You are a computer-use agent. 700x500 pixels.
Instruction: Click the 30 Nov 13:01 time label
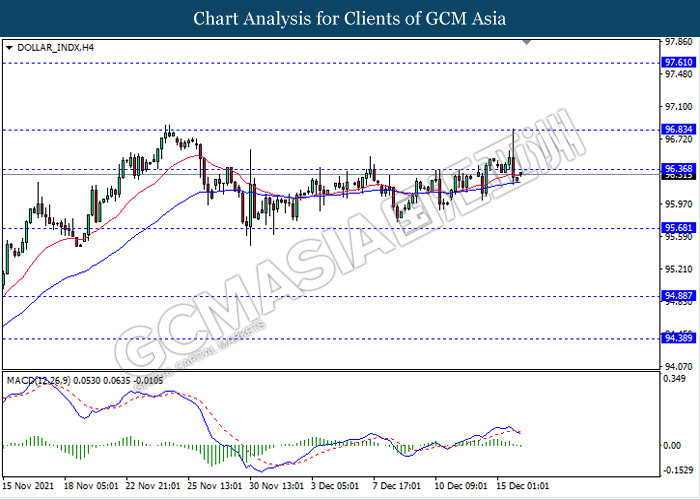277,486
